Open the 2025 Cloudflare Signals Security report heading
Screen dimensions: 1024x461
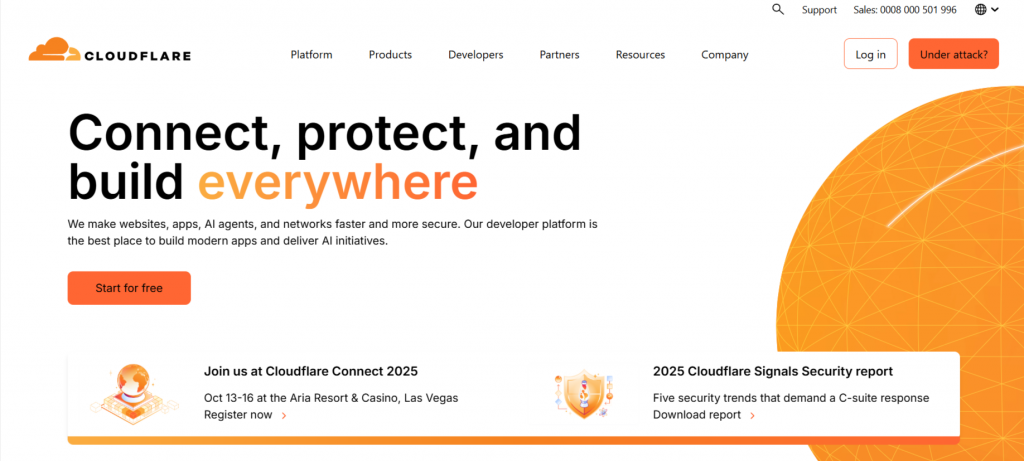point(772,371)
